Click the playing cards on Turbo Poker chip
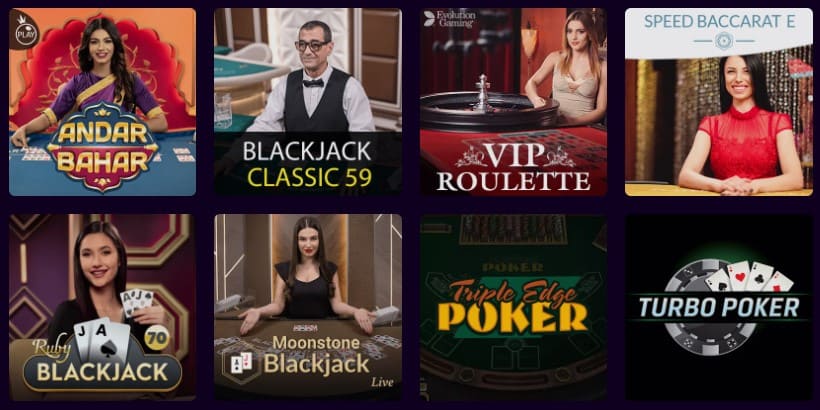Image resolution: width=820 pixels, height=410 pixels. [x=749, y=277]
